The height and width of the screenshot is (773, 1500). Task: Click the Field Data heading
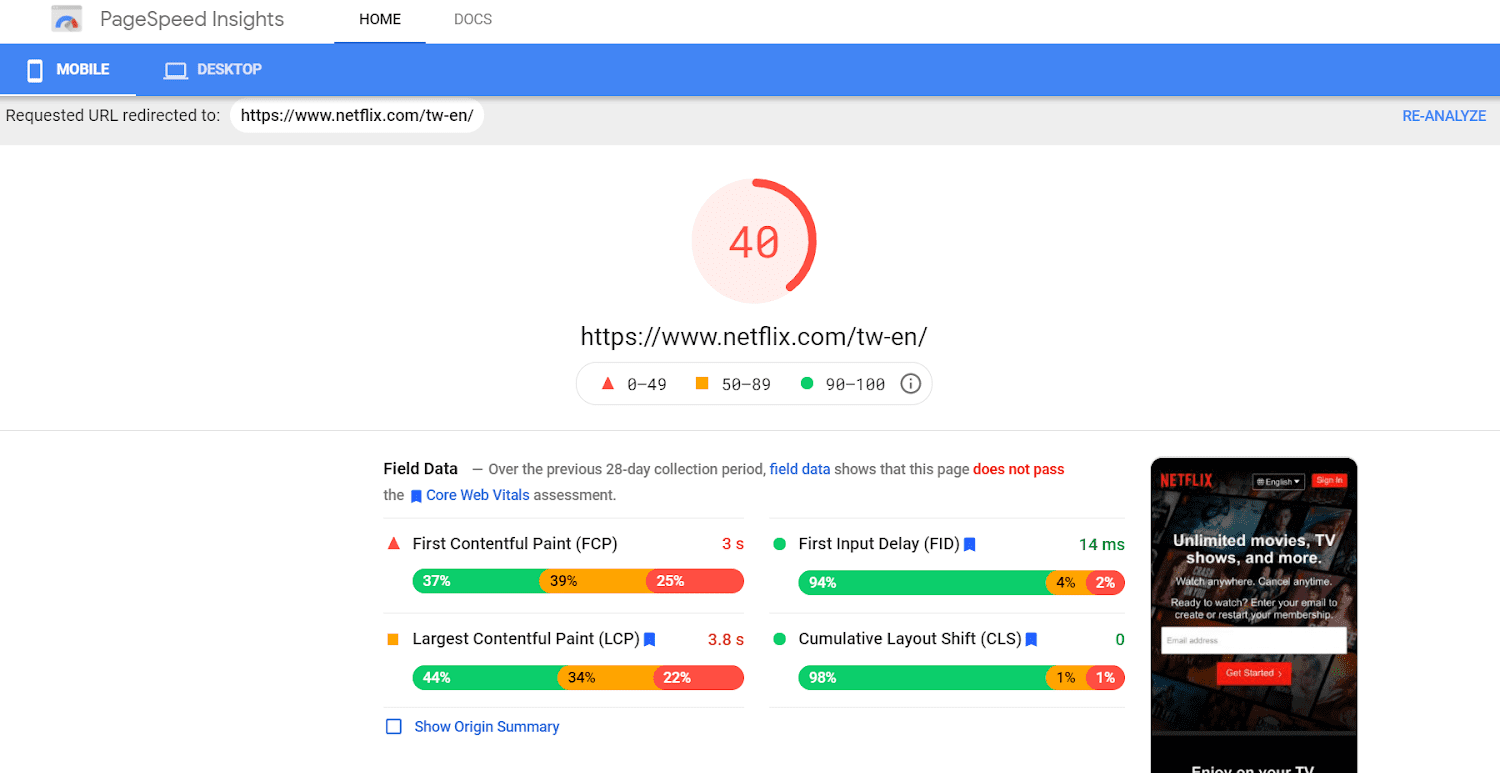pyautogui.click(x=421, y=468)
